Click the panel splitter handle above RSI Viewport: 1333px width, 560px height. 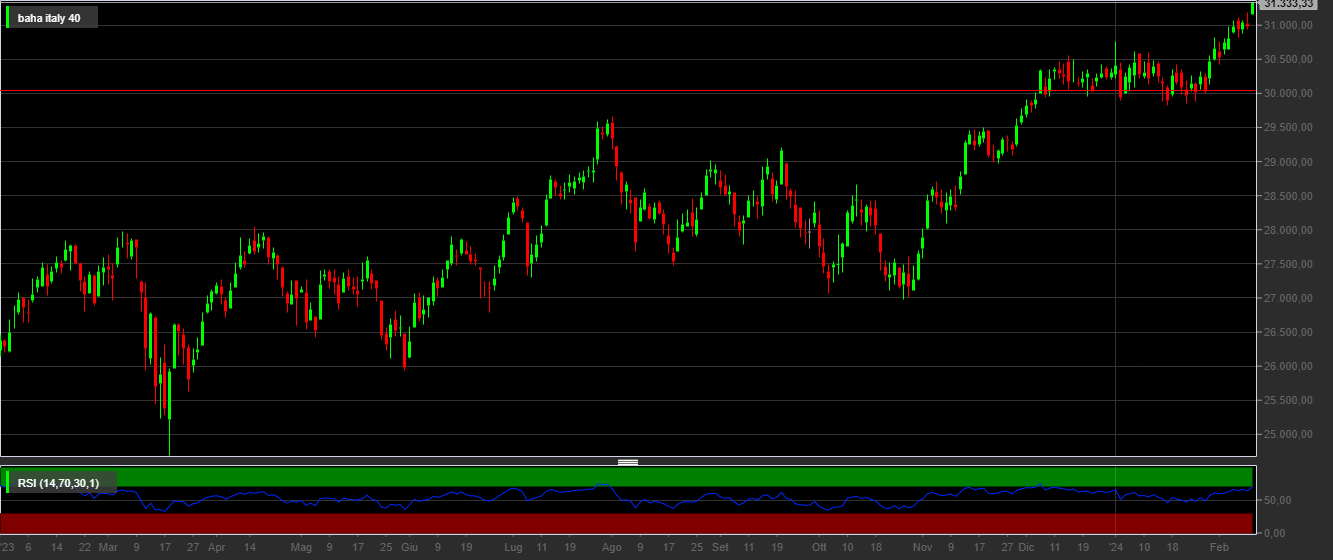[628, 462]
